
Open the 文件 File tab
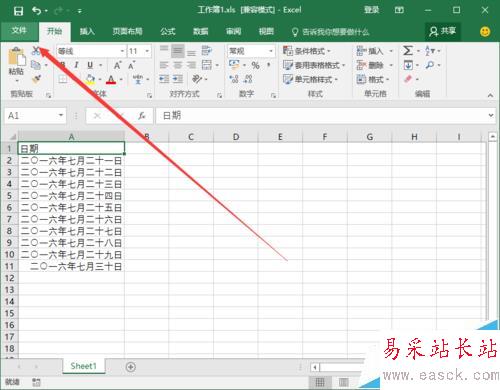19,31
